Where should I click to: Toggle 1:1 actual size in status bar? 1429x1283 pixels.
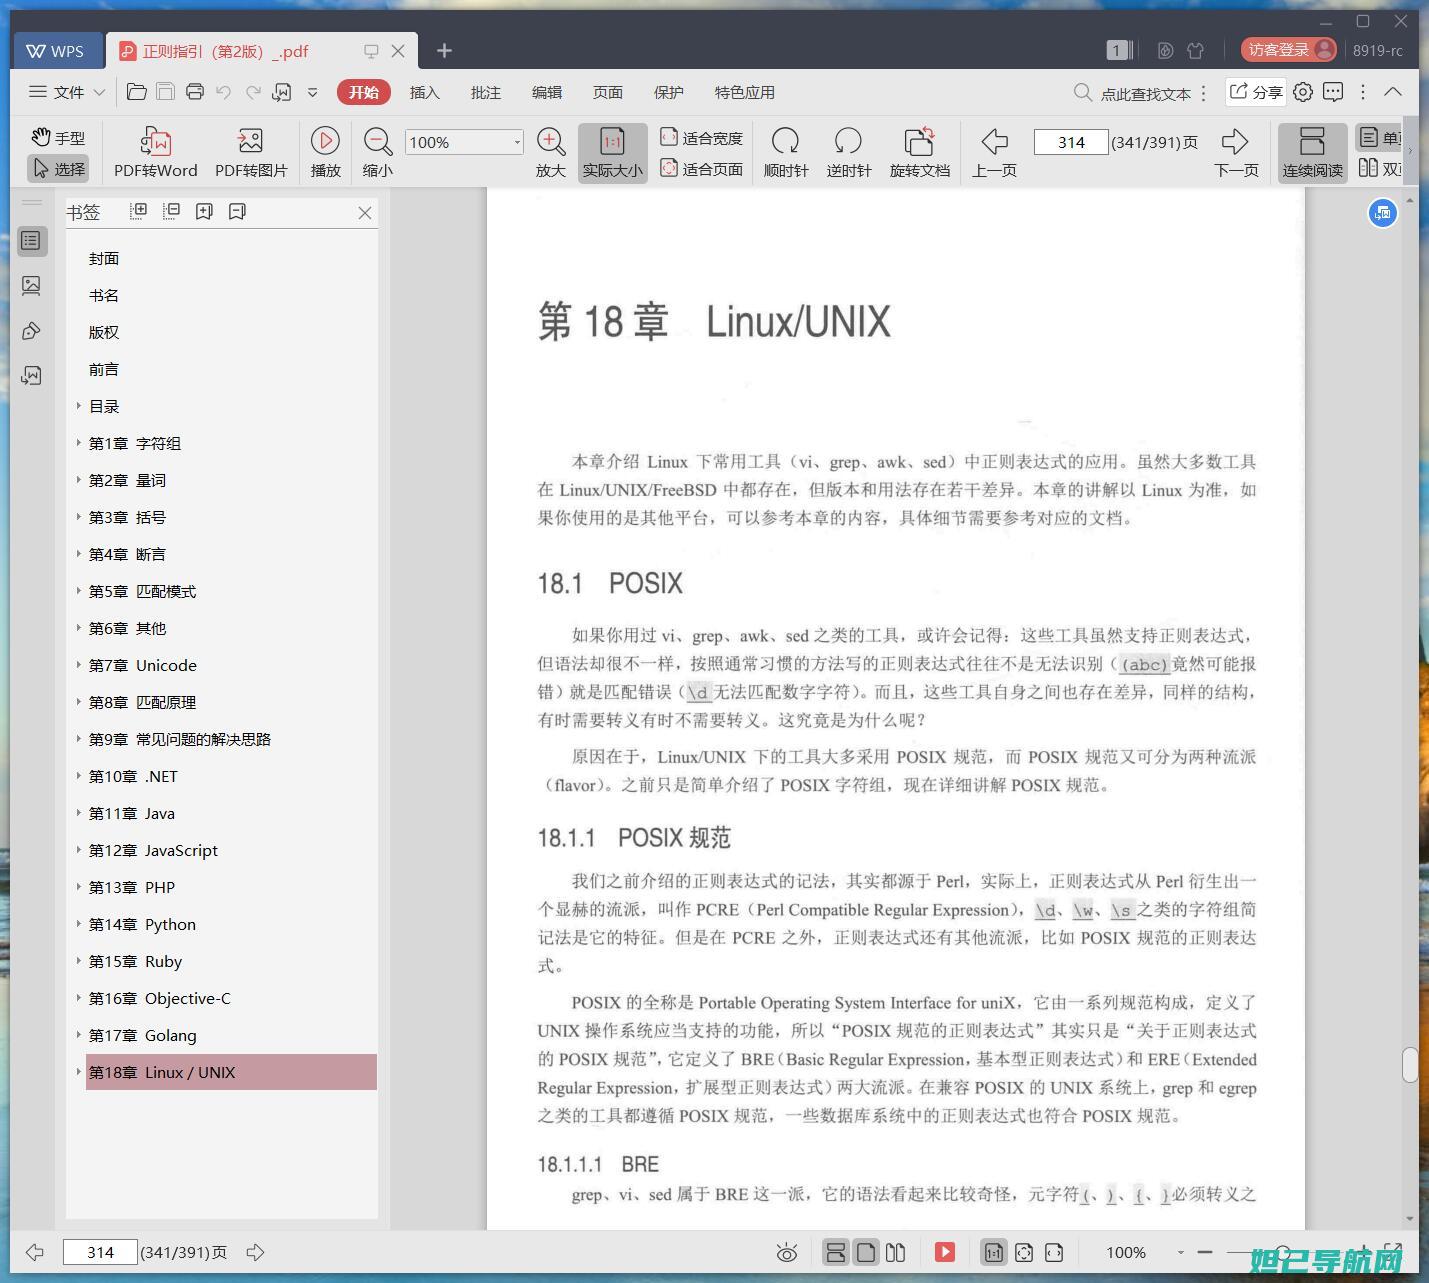pyautogui.click(x=993, y=1252)
